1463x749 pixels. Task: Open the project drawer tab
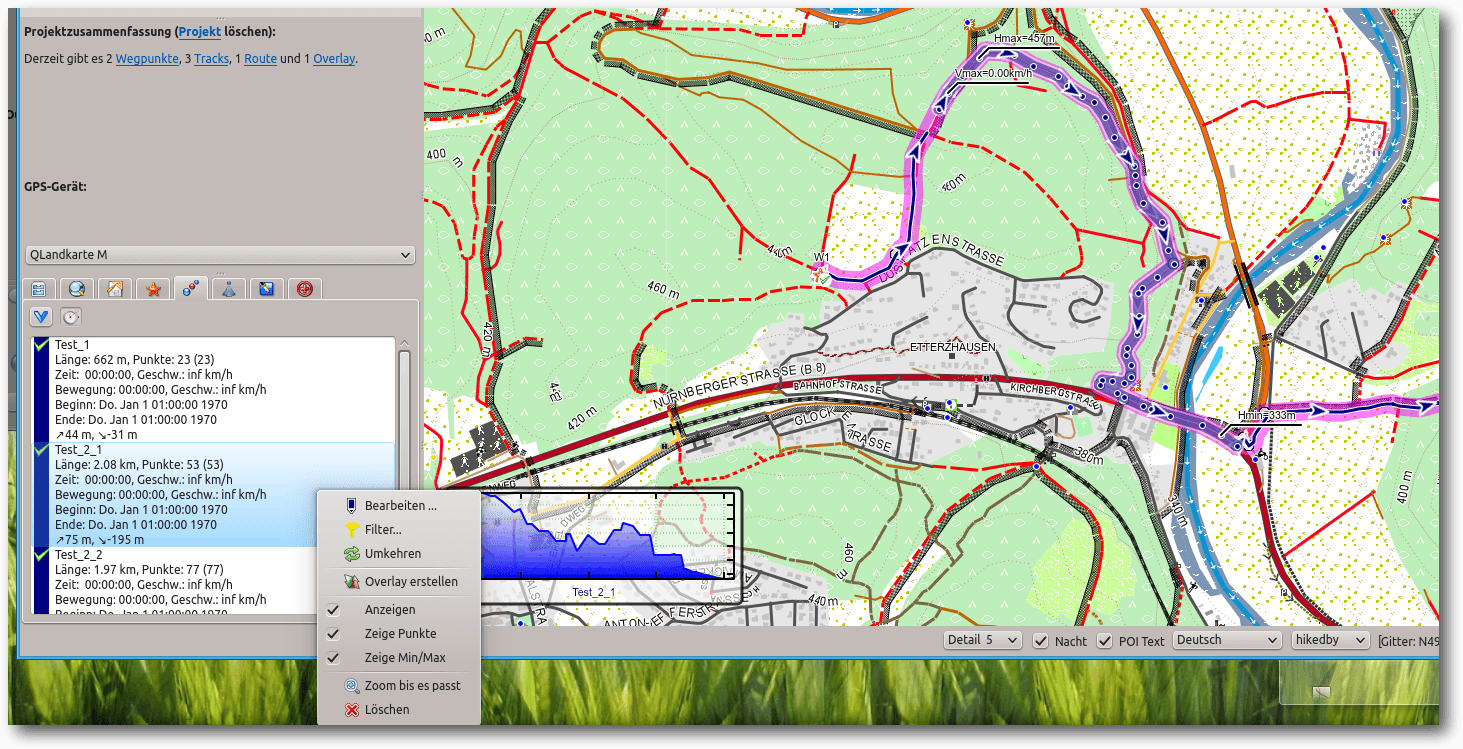(39, 289)
